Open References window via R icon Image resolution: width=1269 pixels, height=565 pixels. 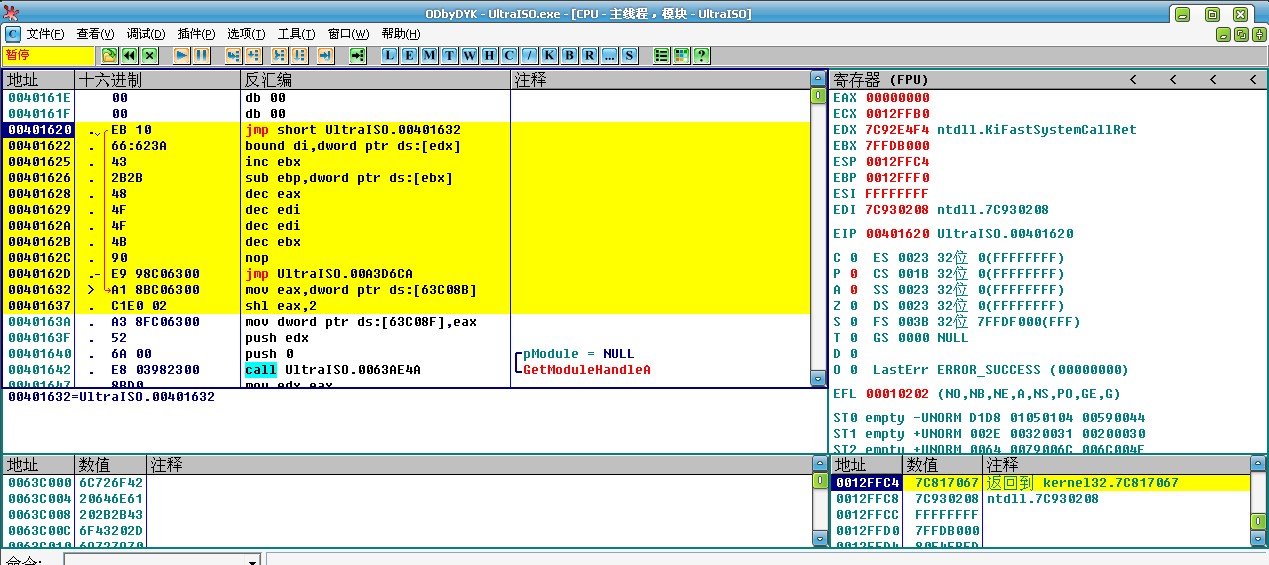click(589, 55)
